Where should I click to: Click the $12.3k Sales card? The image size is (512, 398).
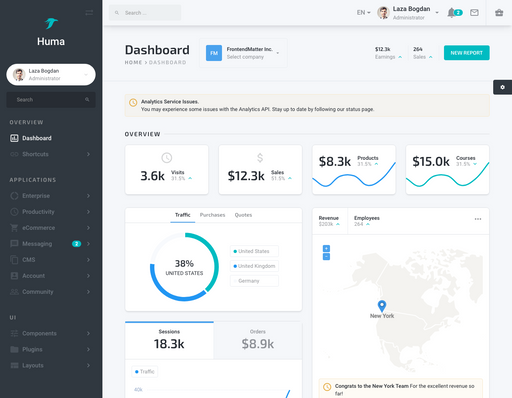point(260,170)
